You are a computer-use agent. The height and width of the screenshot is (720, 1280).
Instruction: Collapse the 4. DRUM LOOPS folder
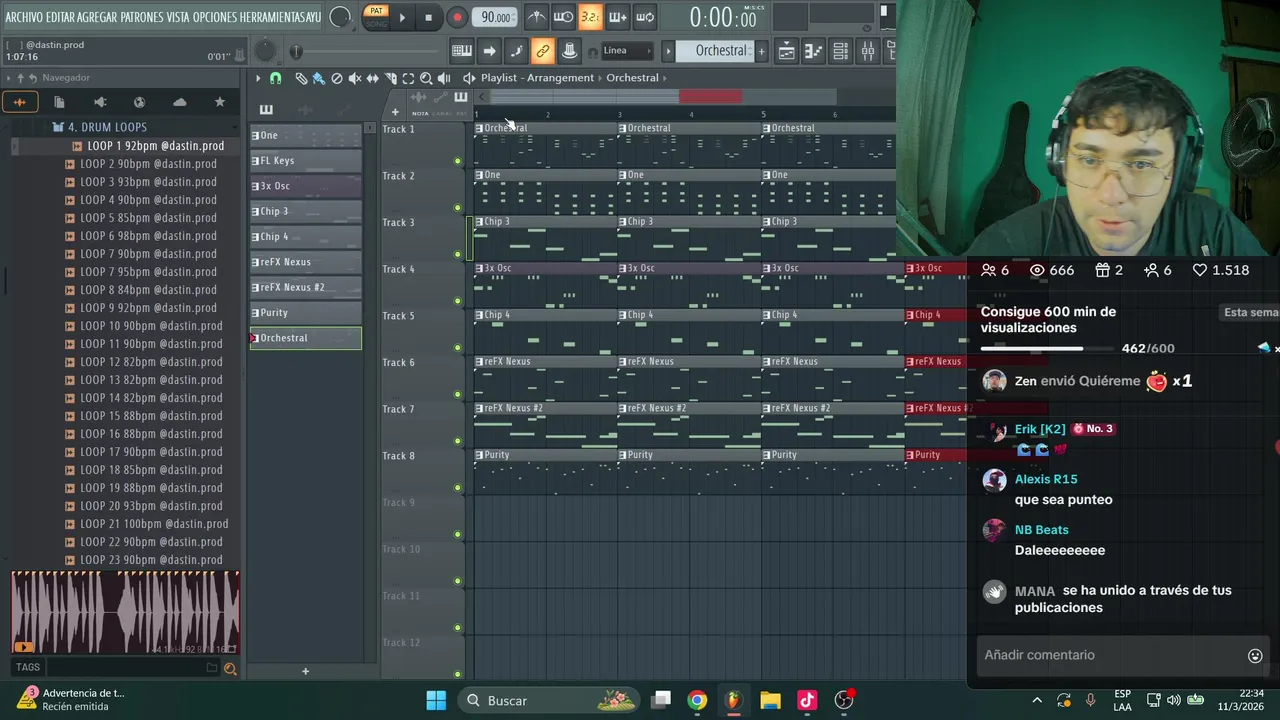pos(107,127)
